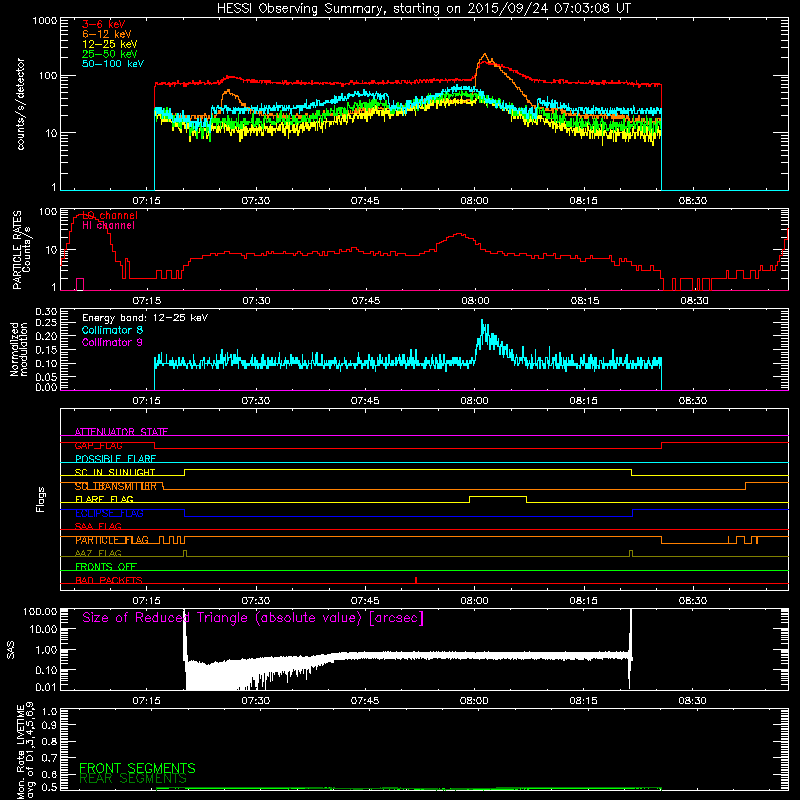Click 08:15 tick below particle rates plot
The width and height of the screenshot is (800, 800).
pyautogui.click(x=585, y=301)
